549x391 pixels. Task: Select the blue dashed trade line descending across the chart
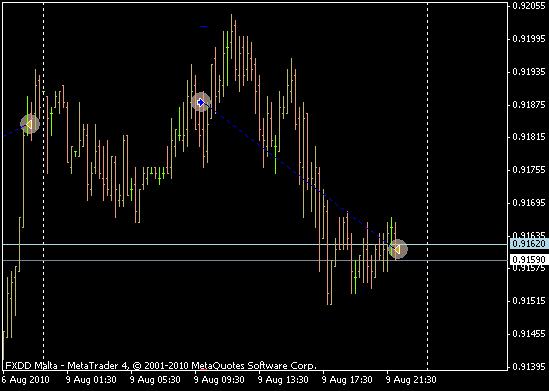[299, 176]
